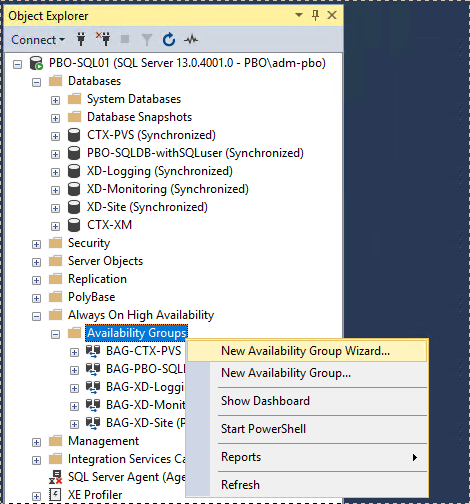The height and width of the screenshot is (504, 470).
Task: Select the CTX-XM database label
Action: click(109, 225)
